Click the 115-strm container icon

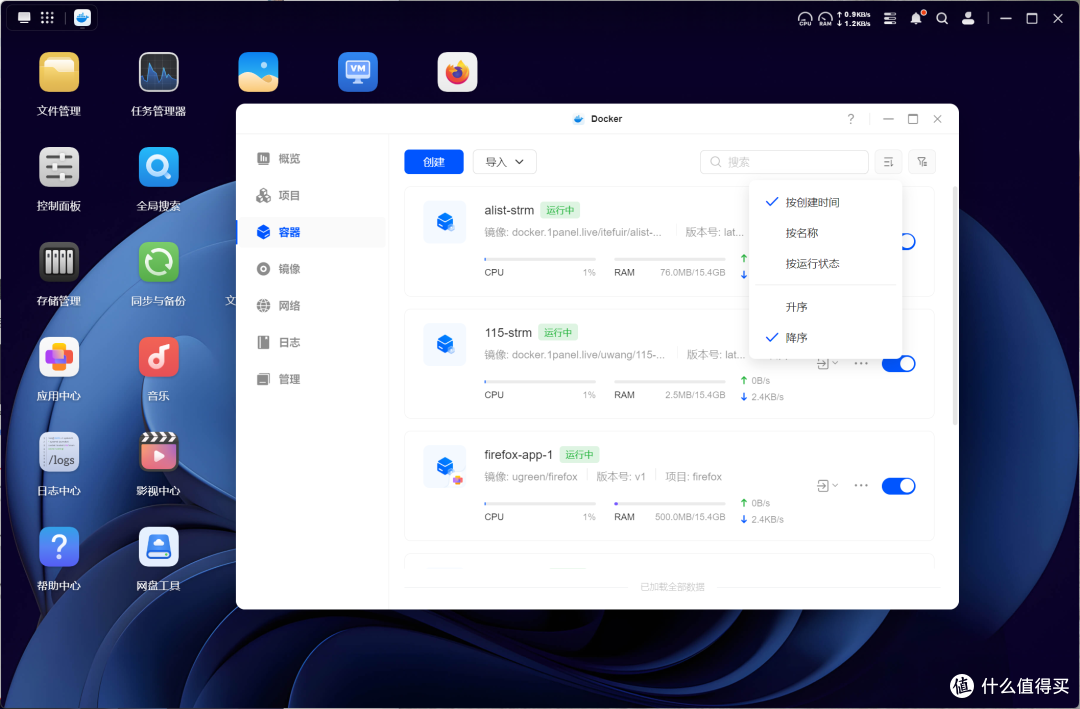point(445,344)
